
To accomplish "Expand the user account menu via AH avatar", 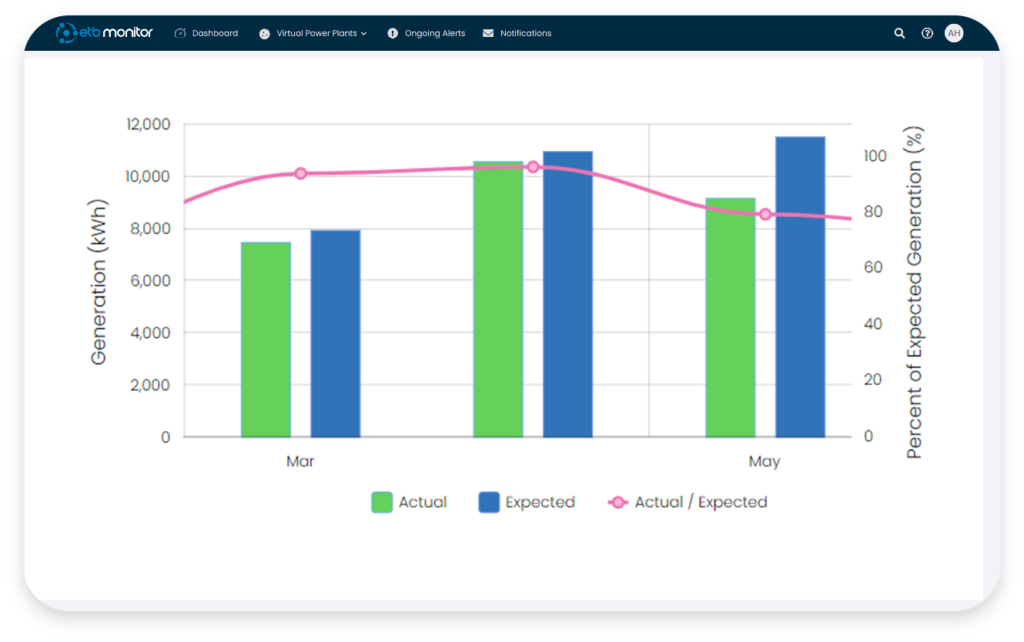I will tap(954, 33).
